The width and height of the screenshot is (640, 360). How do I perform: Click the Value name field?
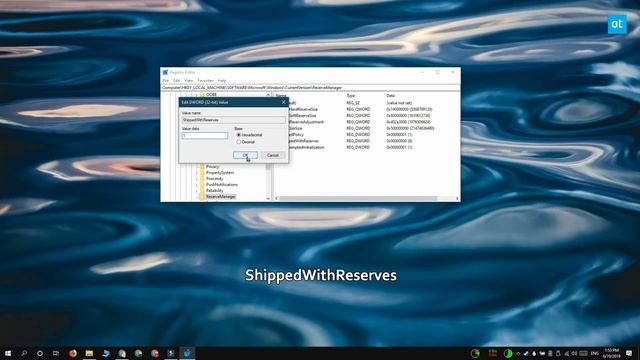click(233, 120)
